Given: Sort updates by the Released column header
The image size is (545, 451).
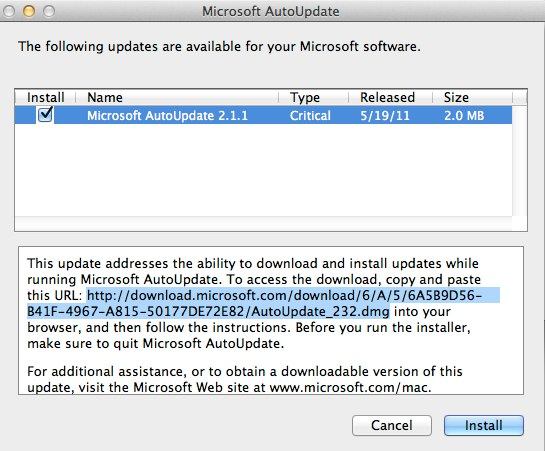Looking at the screenshot, I should click(x=390, y=97).
